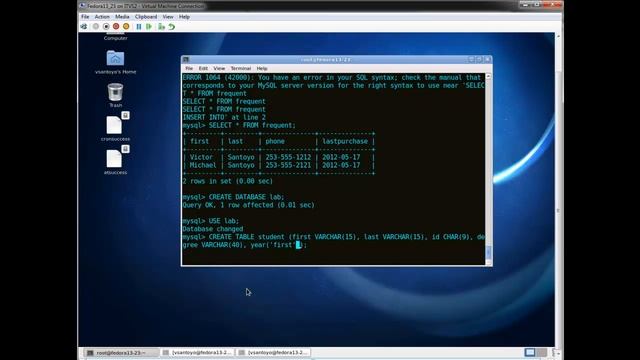Click 'CREATE TABLE student' command text

tap(247, 237)
